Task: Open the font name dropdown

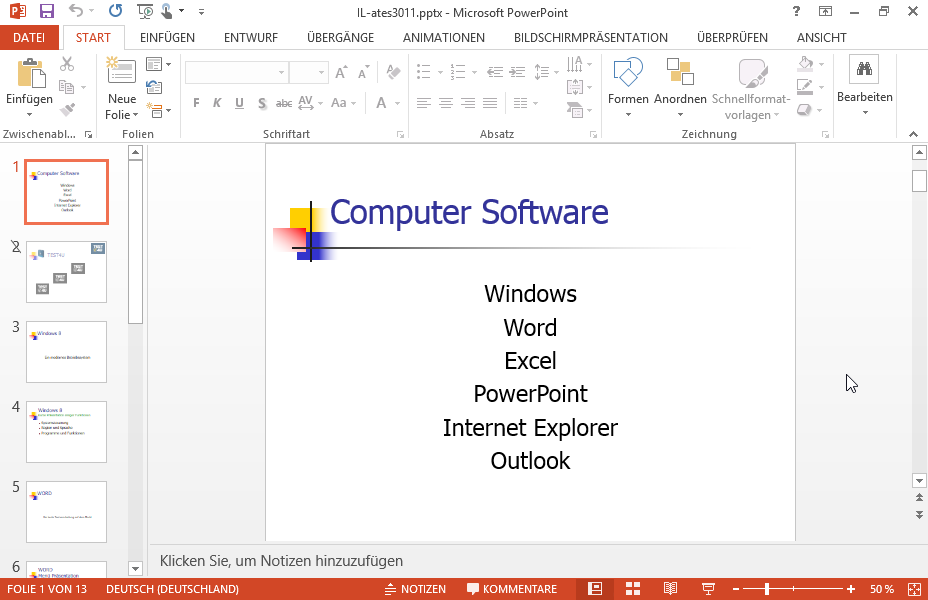Action: click(x=281, y=72)
